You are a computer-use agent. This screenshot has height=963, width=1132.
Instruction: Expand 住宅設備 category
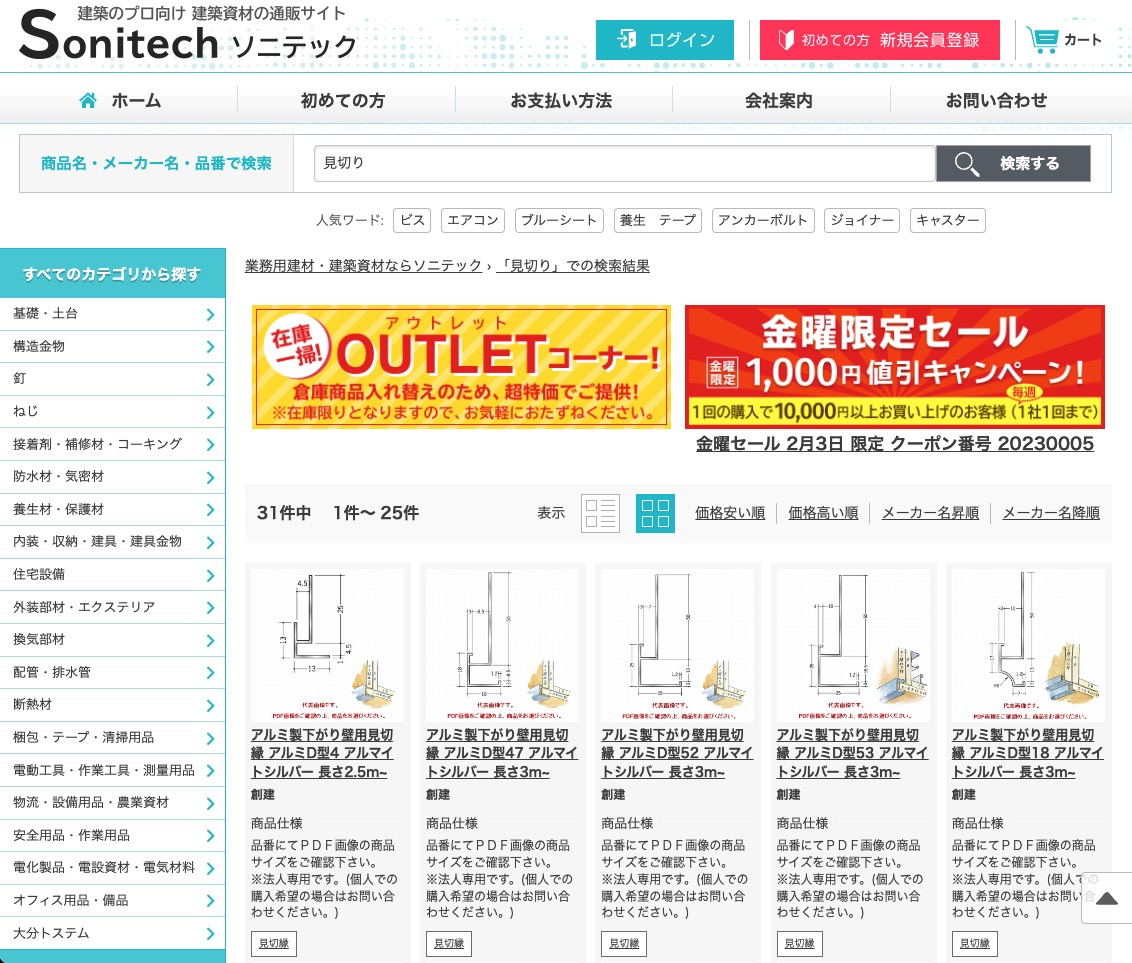[113, 575]
